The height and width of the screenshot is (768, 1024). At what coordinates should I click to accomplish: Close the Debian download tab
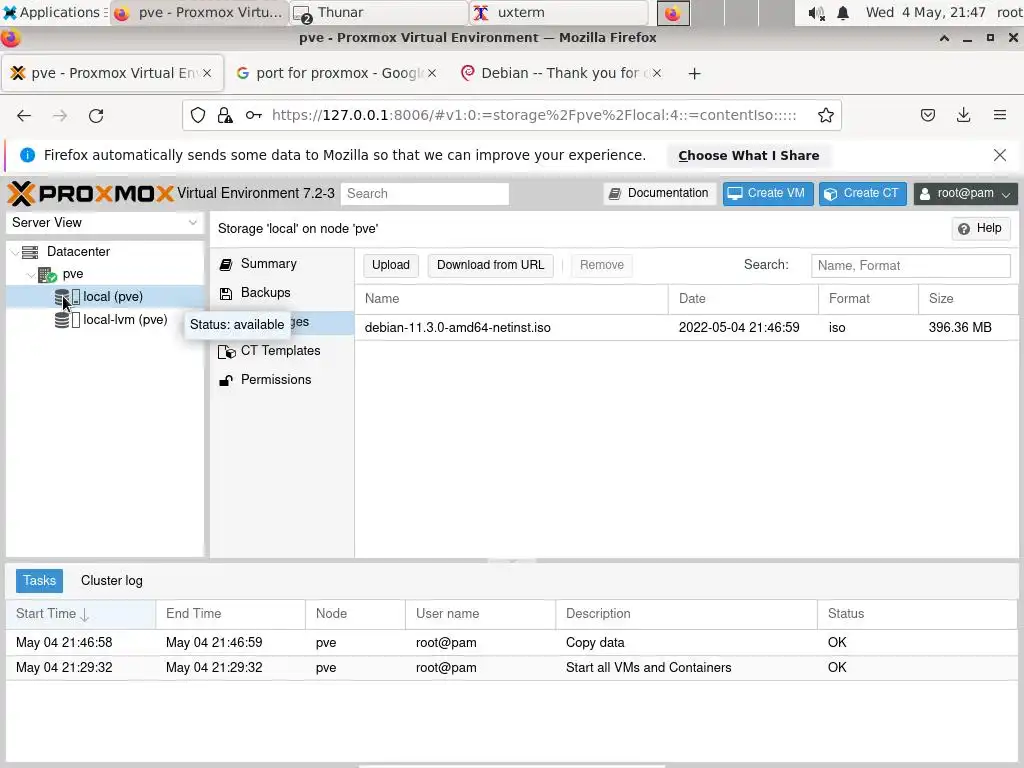coord(657,73)
